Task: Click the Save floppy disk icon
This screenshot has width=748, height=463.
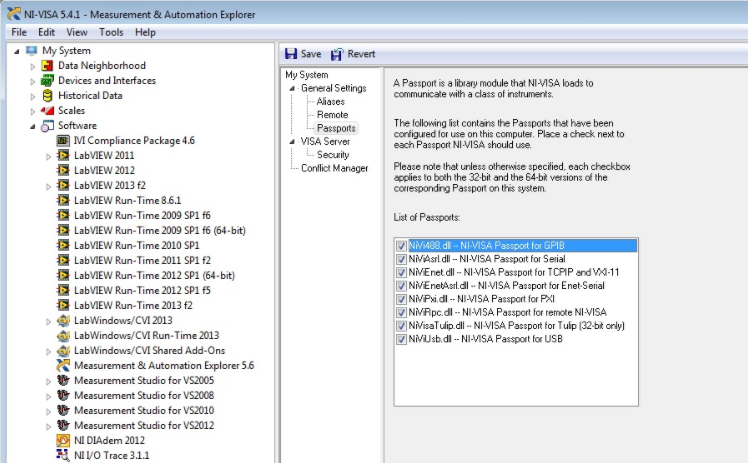Action: [x=291, y=54]
